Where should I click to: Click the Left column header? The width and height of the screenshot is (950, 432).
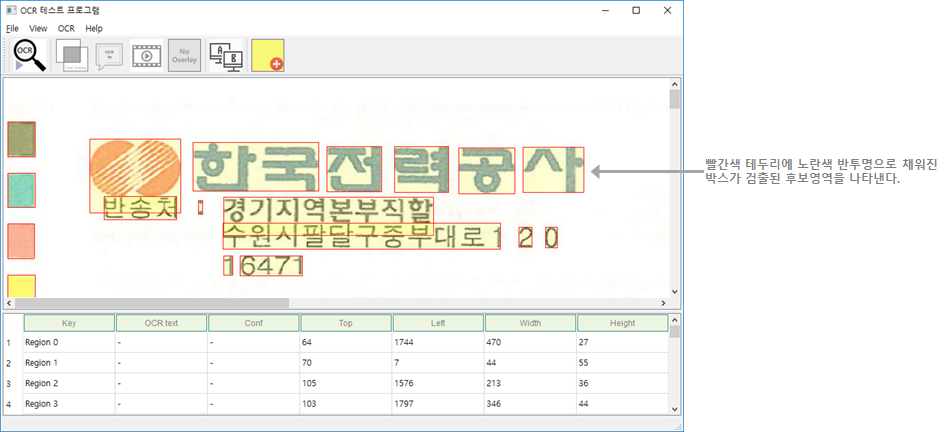(x=437, y=323)
